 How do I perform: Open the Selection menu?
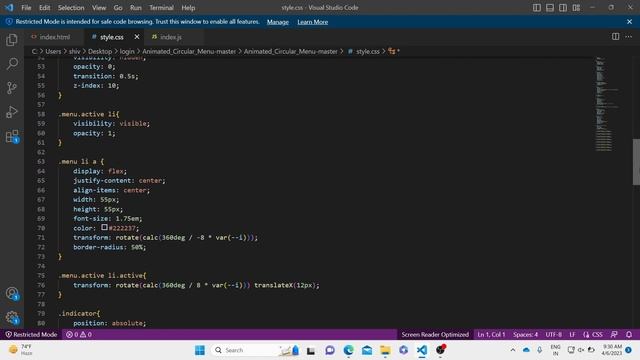coord(71,8)
